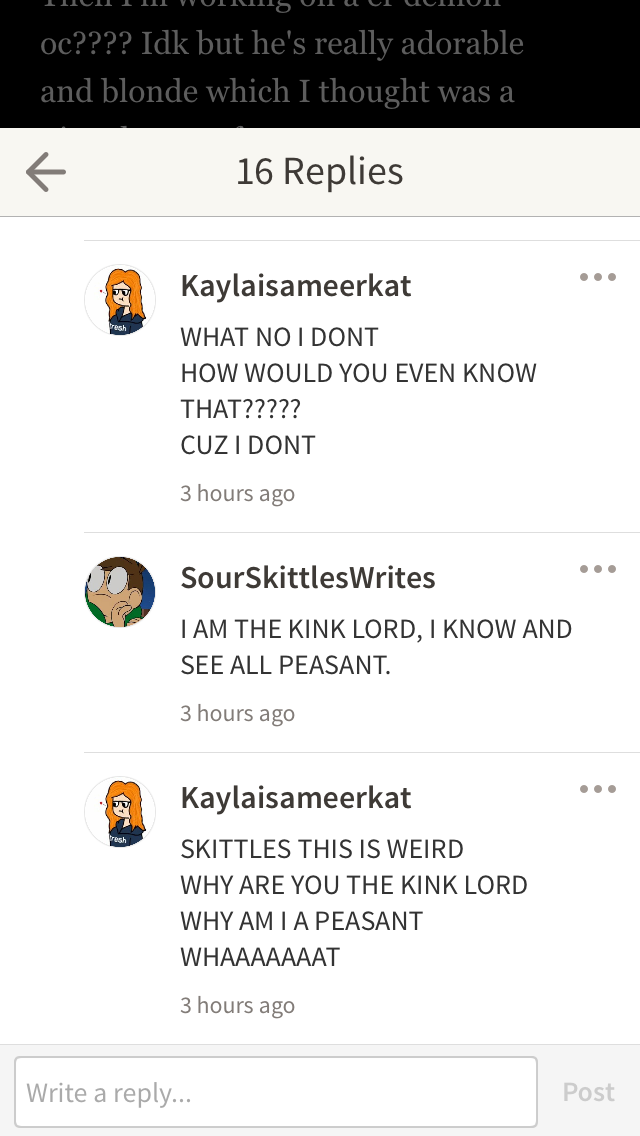Open more options for the "WHAT NO I DONT" reply
Viewport: 640px width, 1136px height.
click(597, 277)
